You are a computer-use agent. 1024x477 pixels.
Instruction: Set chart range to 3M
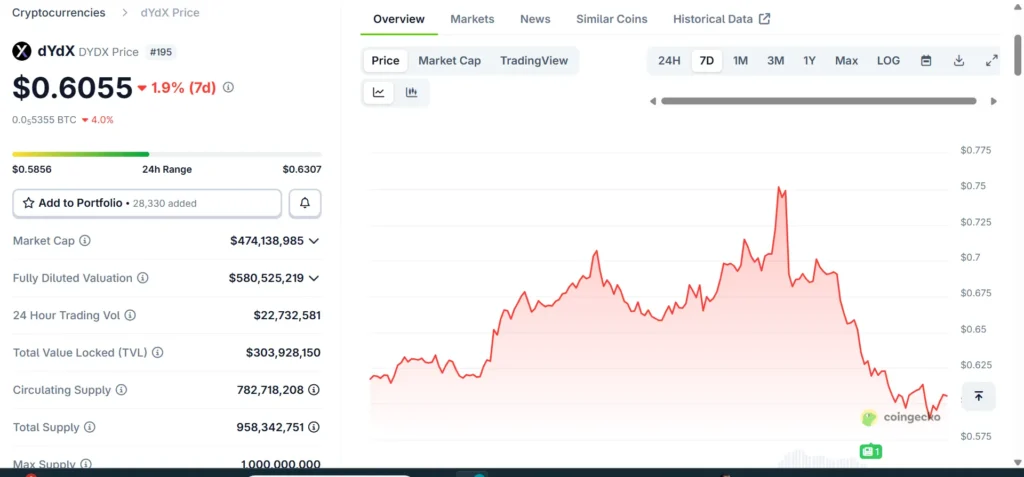click(x=776, y=61)
